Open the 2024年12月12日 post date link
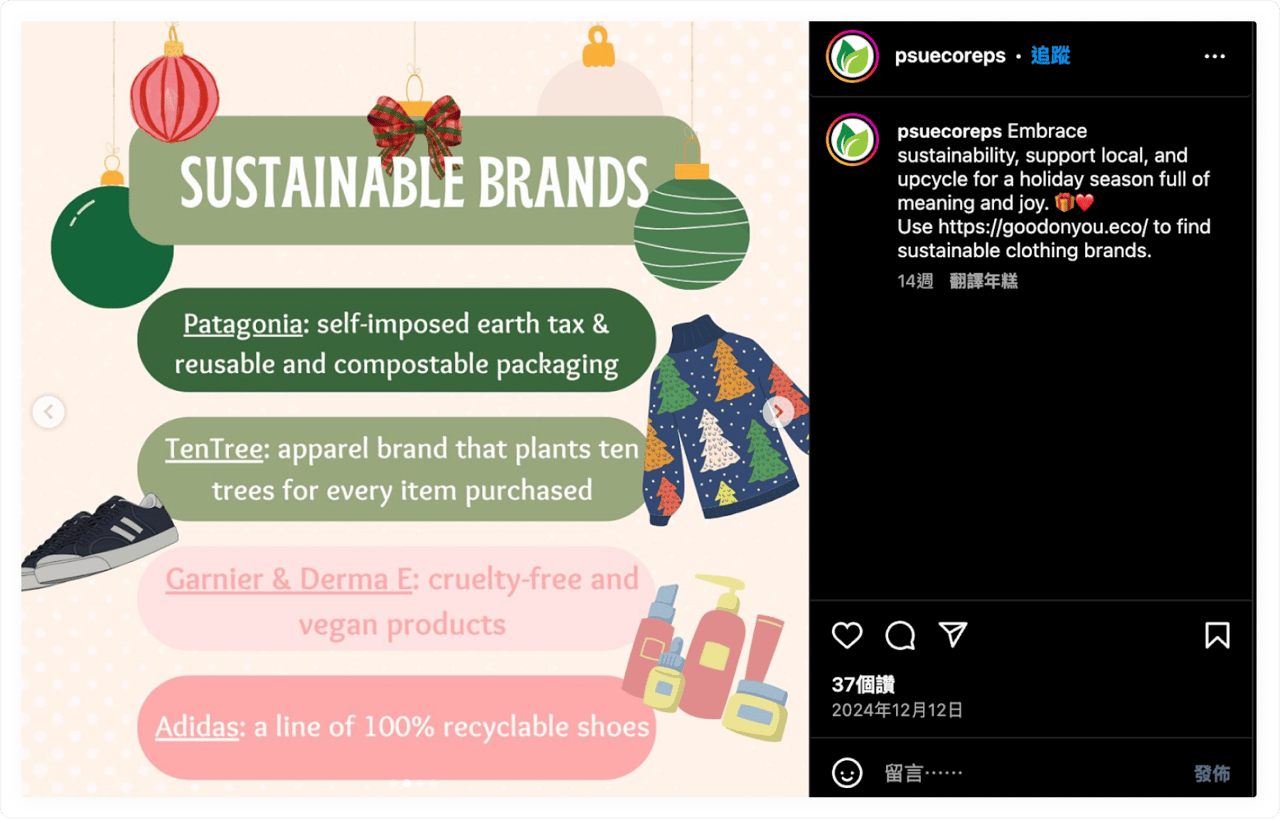Image resolution: width=1280 pixels, height=820 pixels. (x=897, y=710)
